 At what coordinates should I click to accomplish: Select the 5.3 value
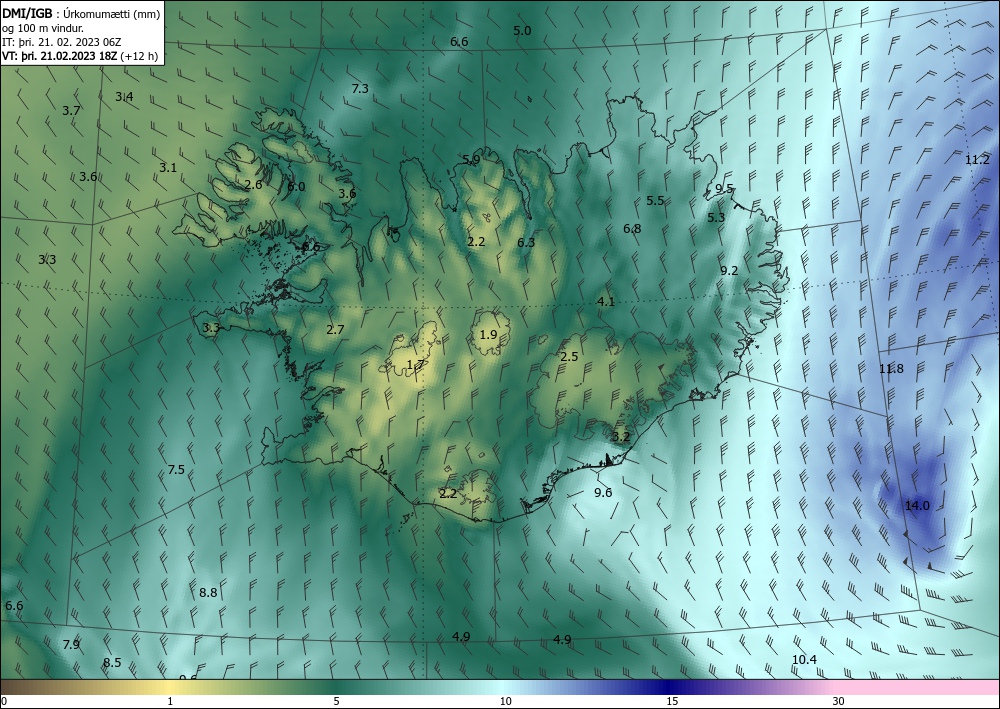tap(716, 217)
